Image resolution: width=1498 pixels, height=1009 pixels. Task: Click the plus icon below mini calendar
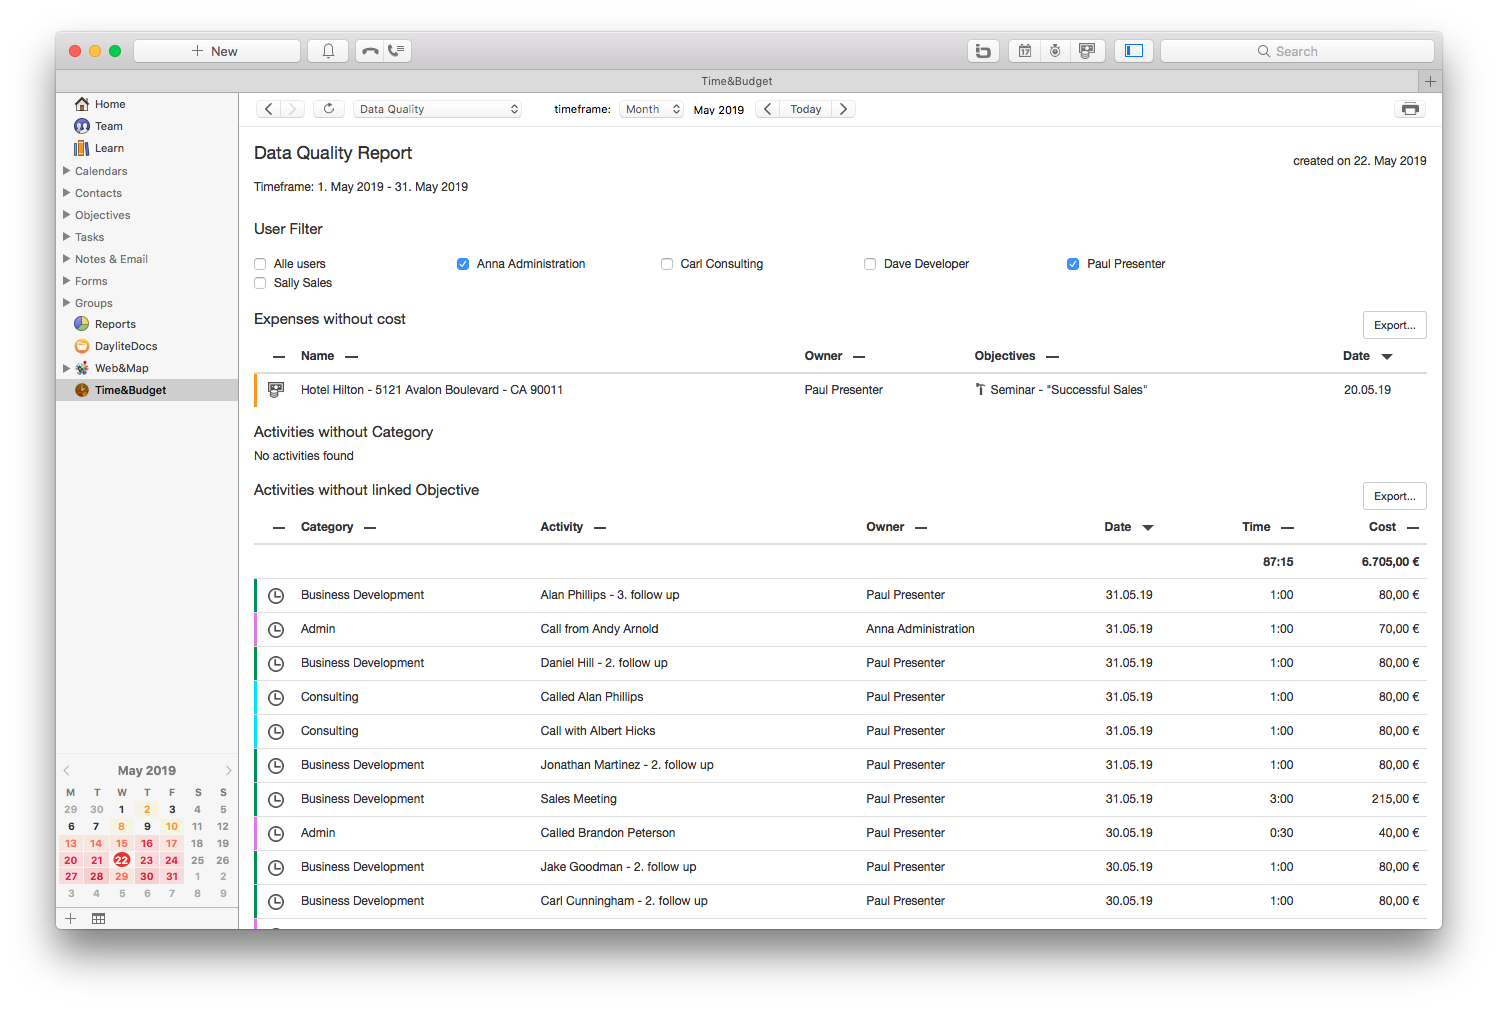(70, 918)
